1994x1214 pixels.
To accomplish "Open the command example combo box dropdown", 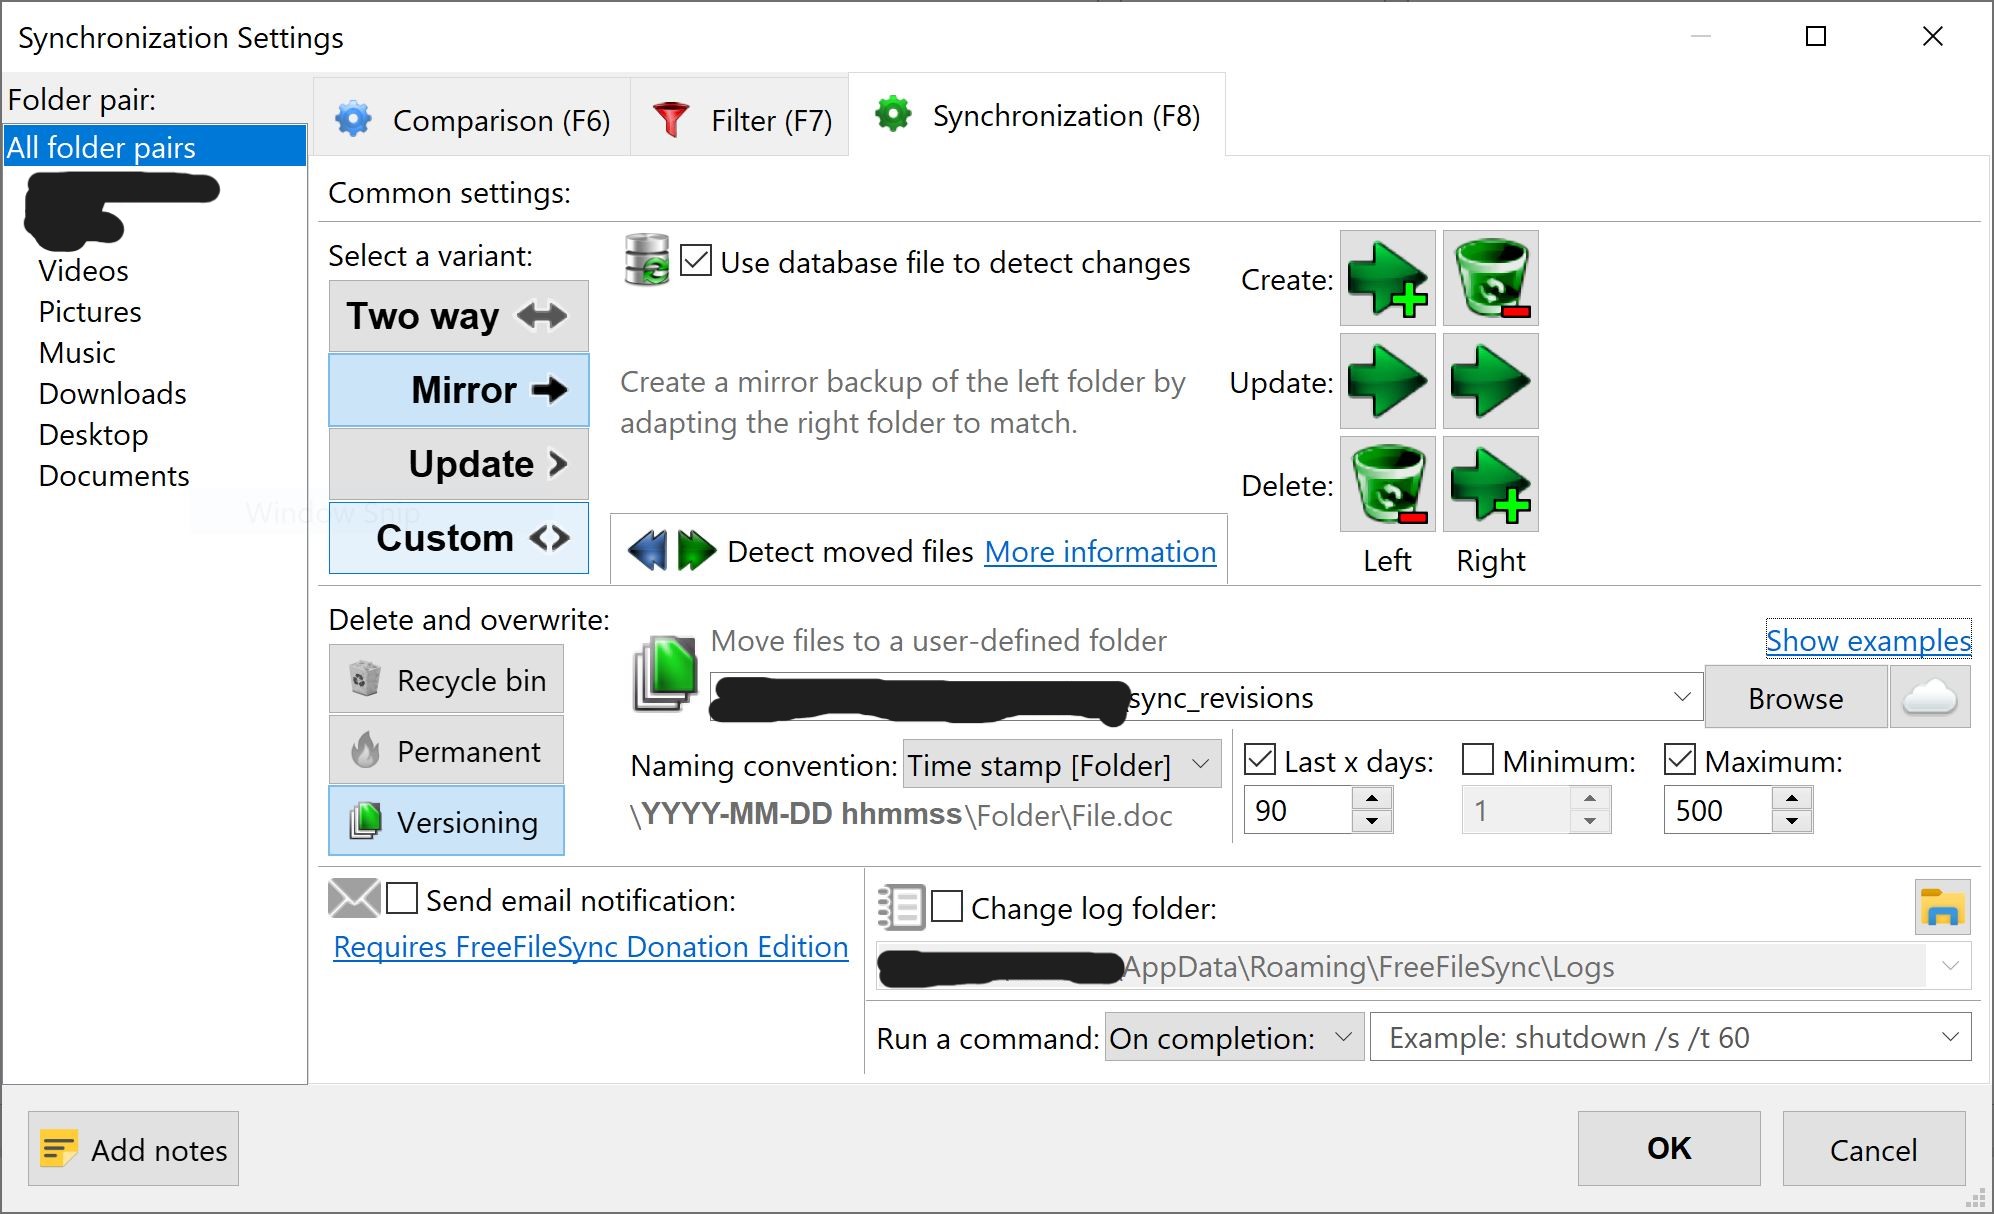I will (1950, 1037).
